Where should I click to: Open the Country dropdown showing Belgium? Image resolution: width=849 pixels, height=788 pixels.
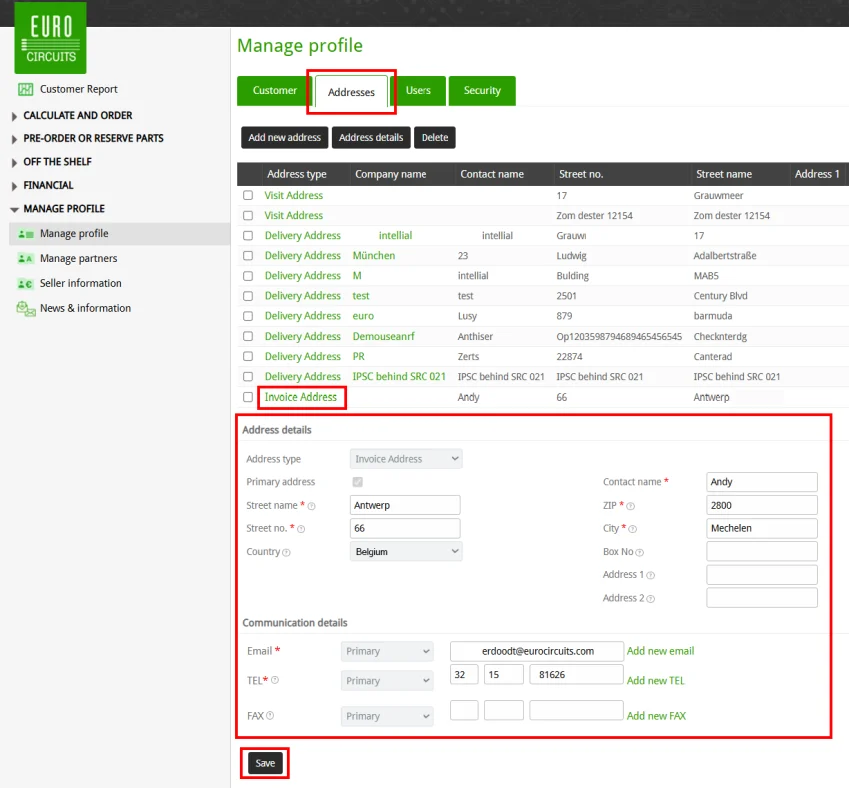pos(406,551)
